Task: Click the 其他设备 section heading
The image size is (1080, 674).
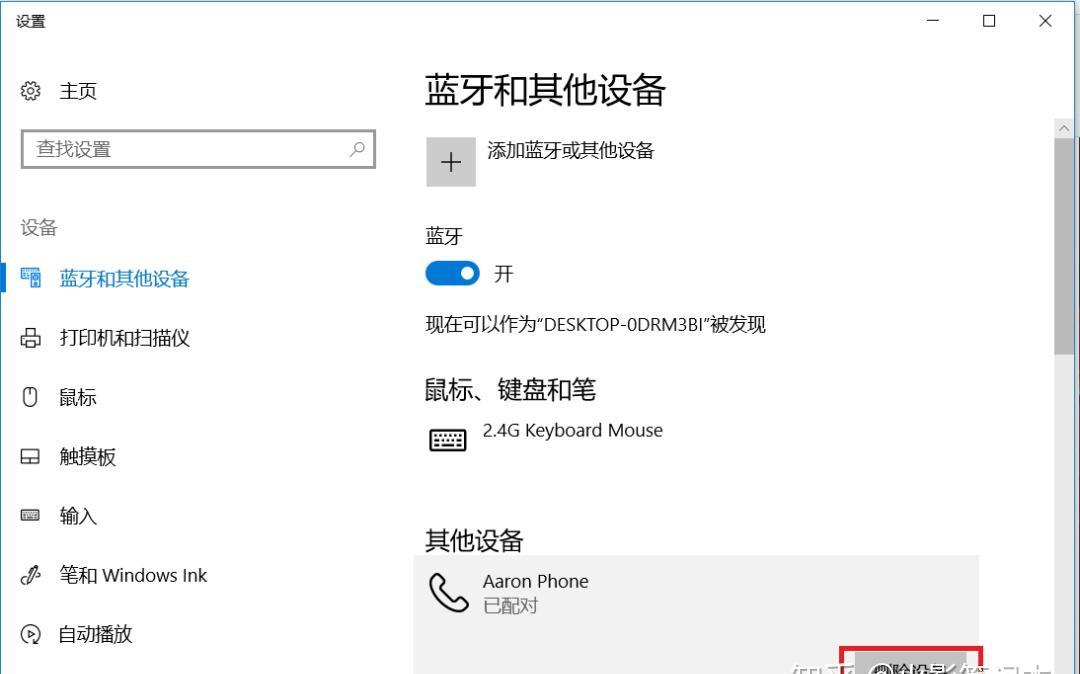Action: (474, 540)
